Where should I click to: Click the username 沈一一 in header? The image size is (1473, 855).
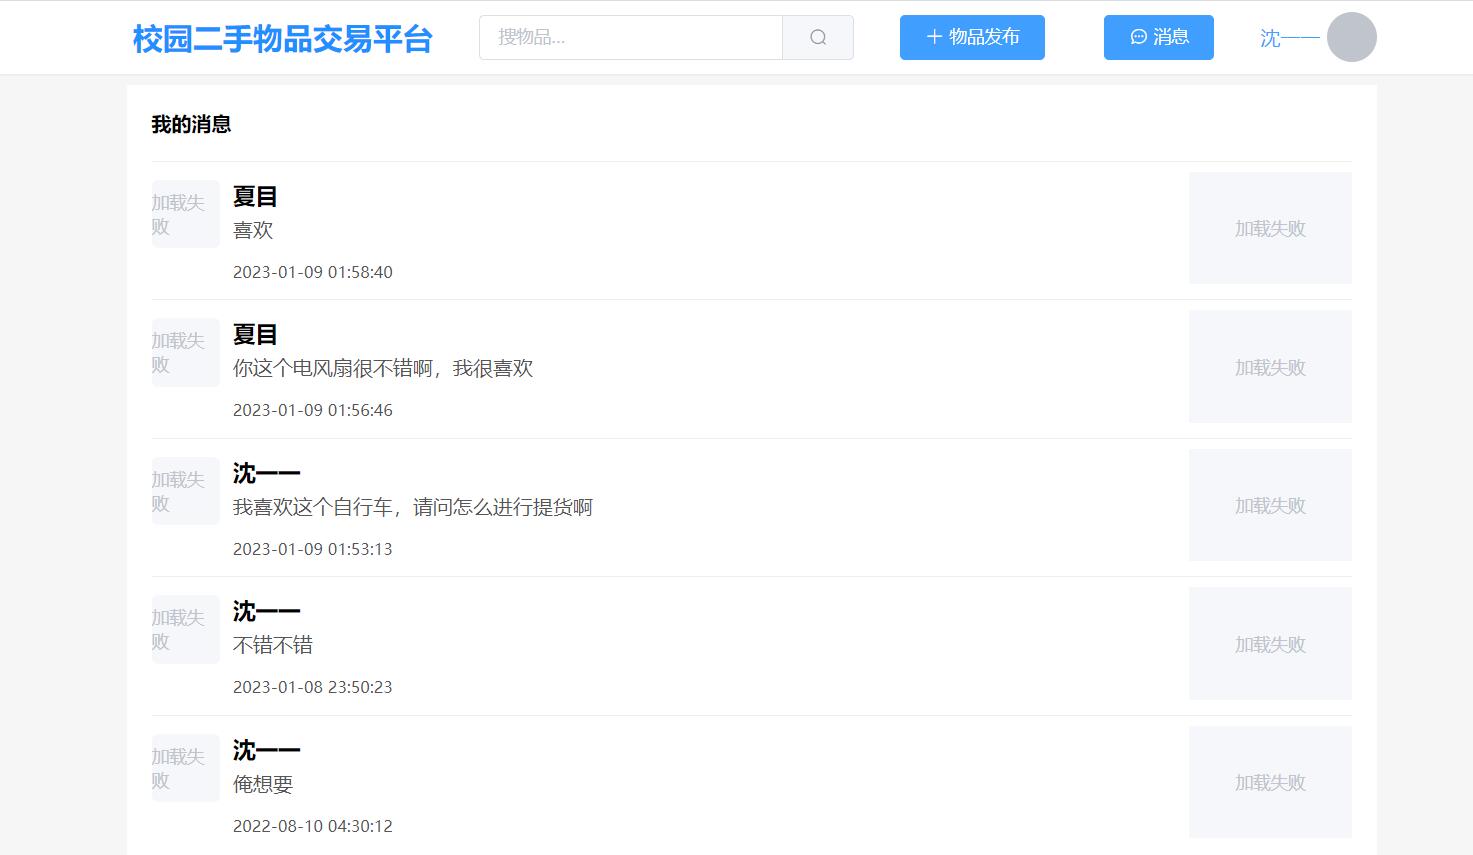tap(1290, 38)
